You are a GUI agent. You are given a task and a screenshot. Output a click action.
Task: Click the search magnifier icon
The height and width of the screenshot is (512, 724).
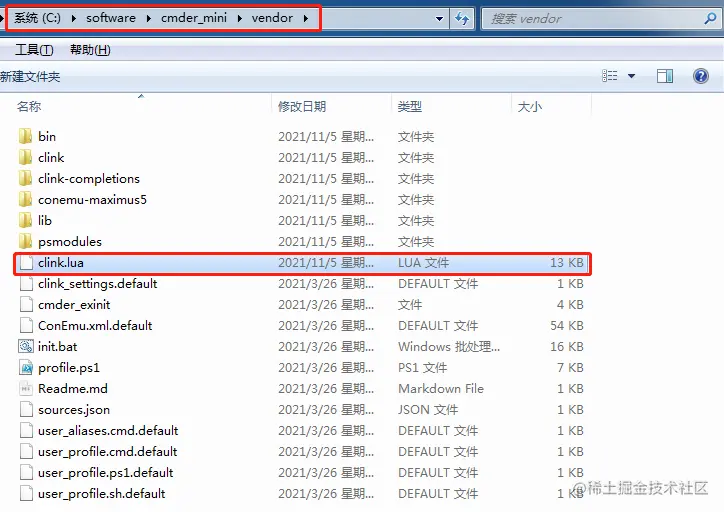(x=710, y=18)
